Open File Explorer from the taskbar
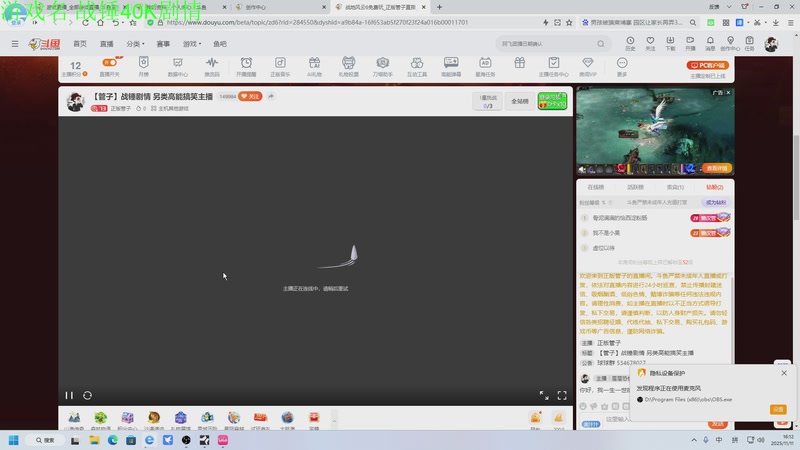The image size is (800, 450). click(x=94, y=440)
